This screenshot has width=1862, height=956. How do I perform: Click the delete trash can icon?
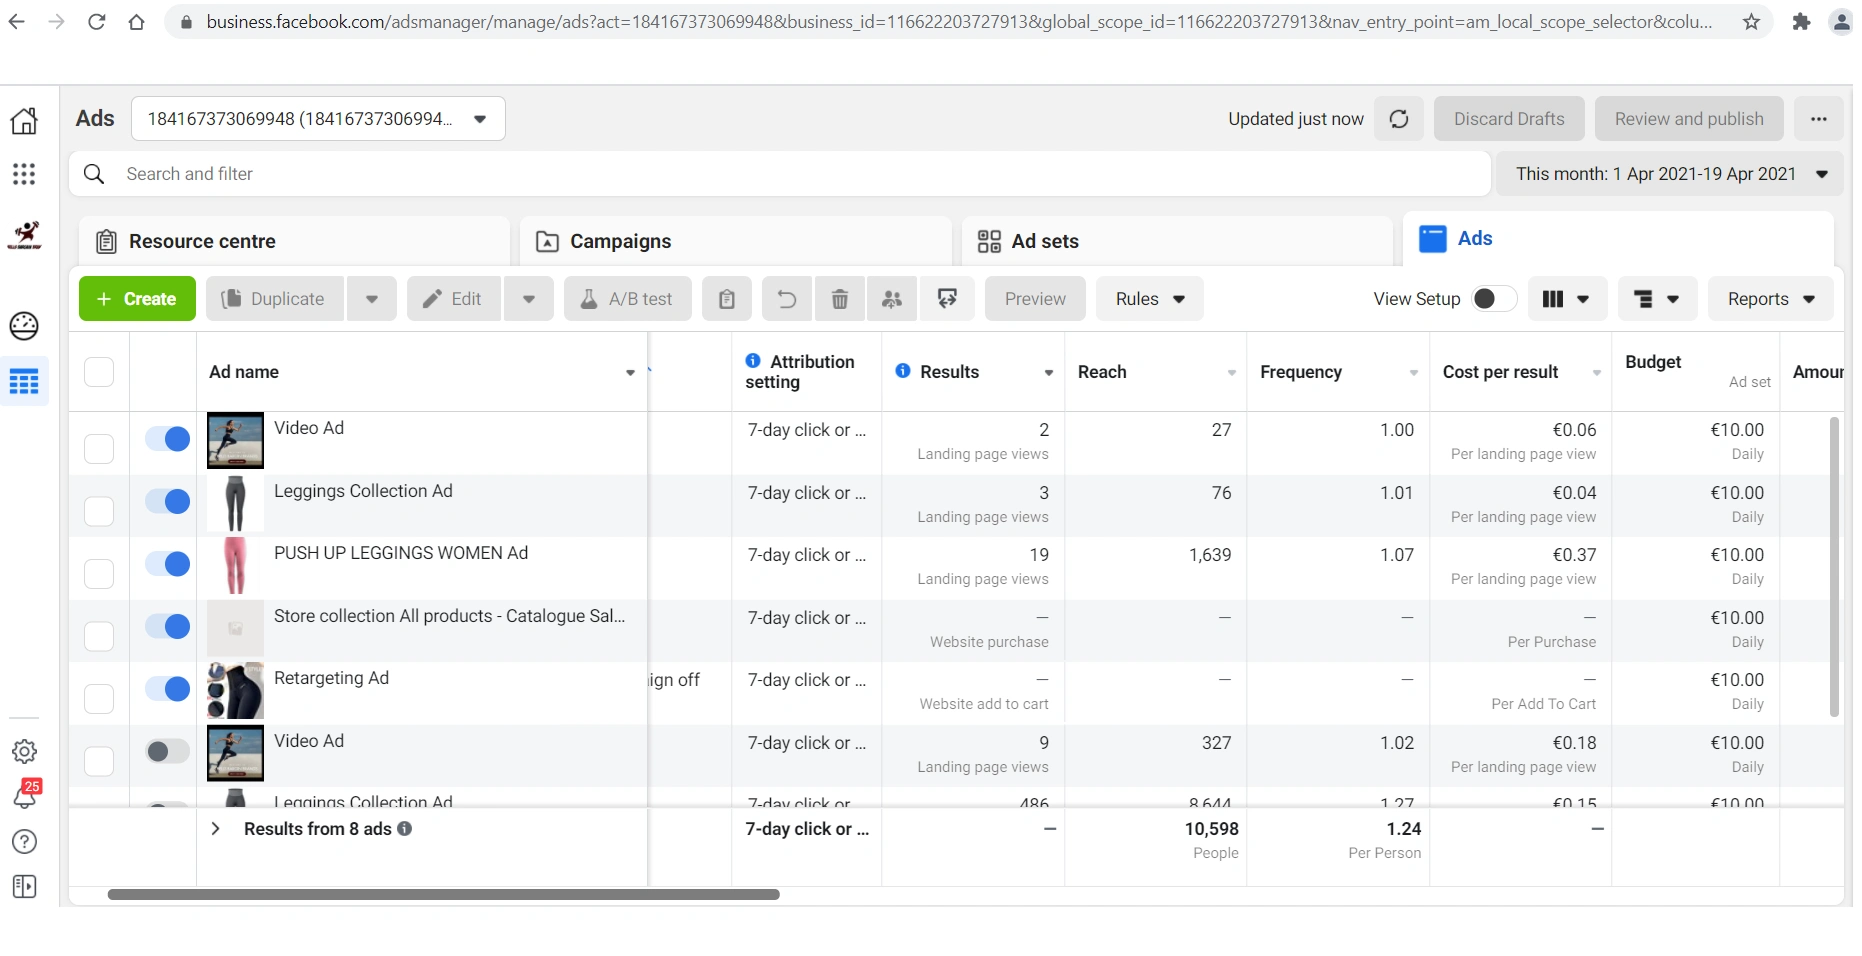[x=840, y=299]
